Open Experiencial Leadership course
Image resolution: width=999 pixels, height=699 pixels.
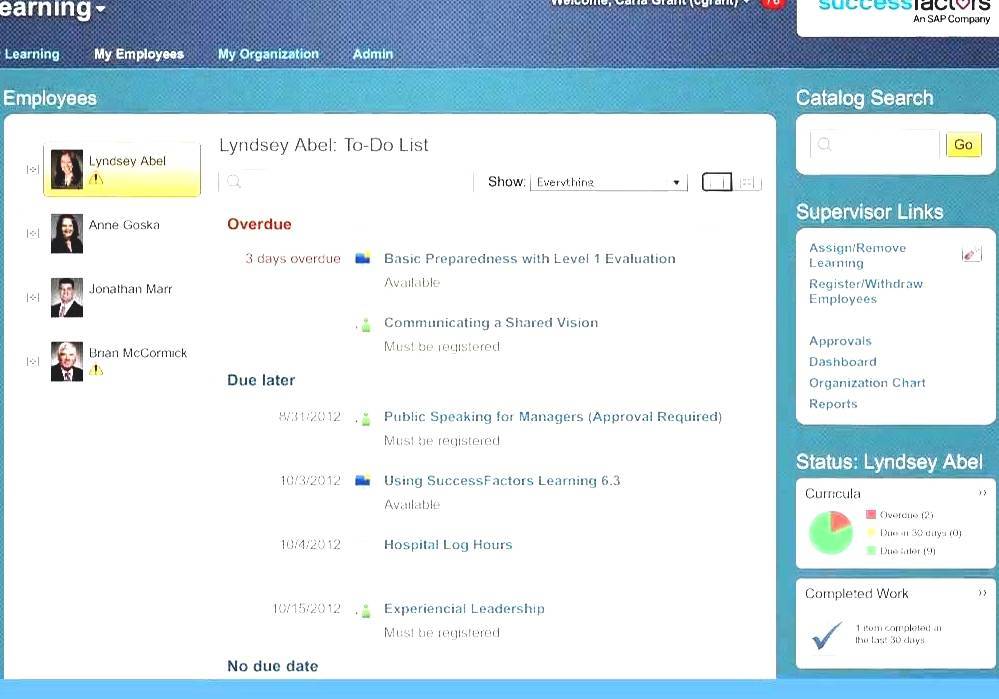464,609
